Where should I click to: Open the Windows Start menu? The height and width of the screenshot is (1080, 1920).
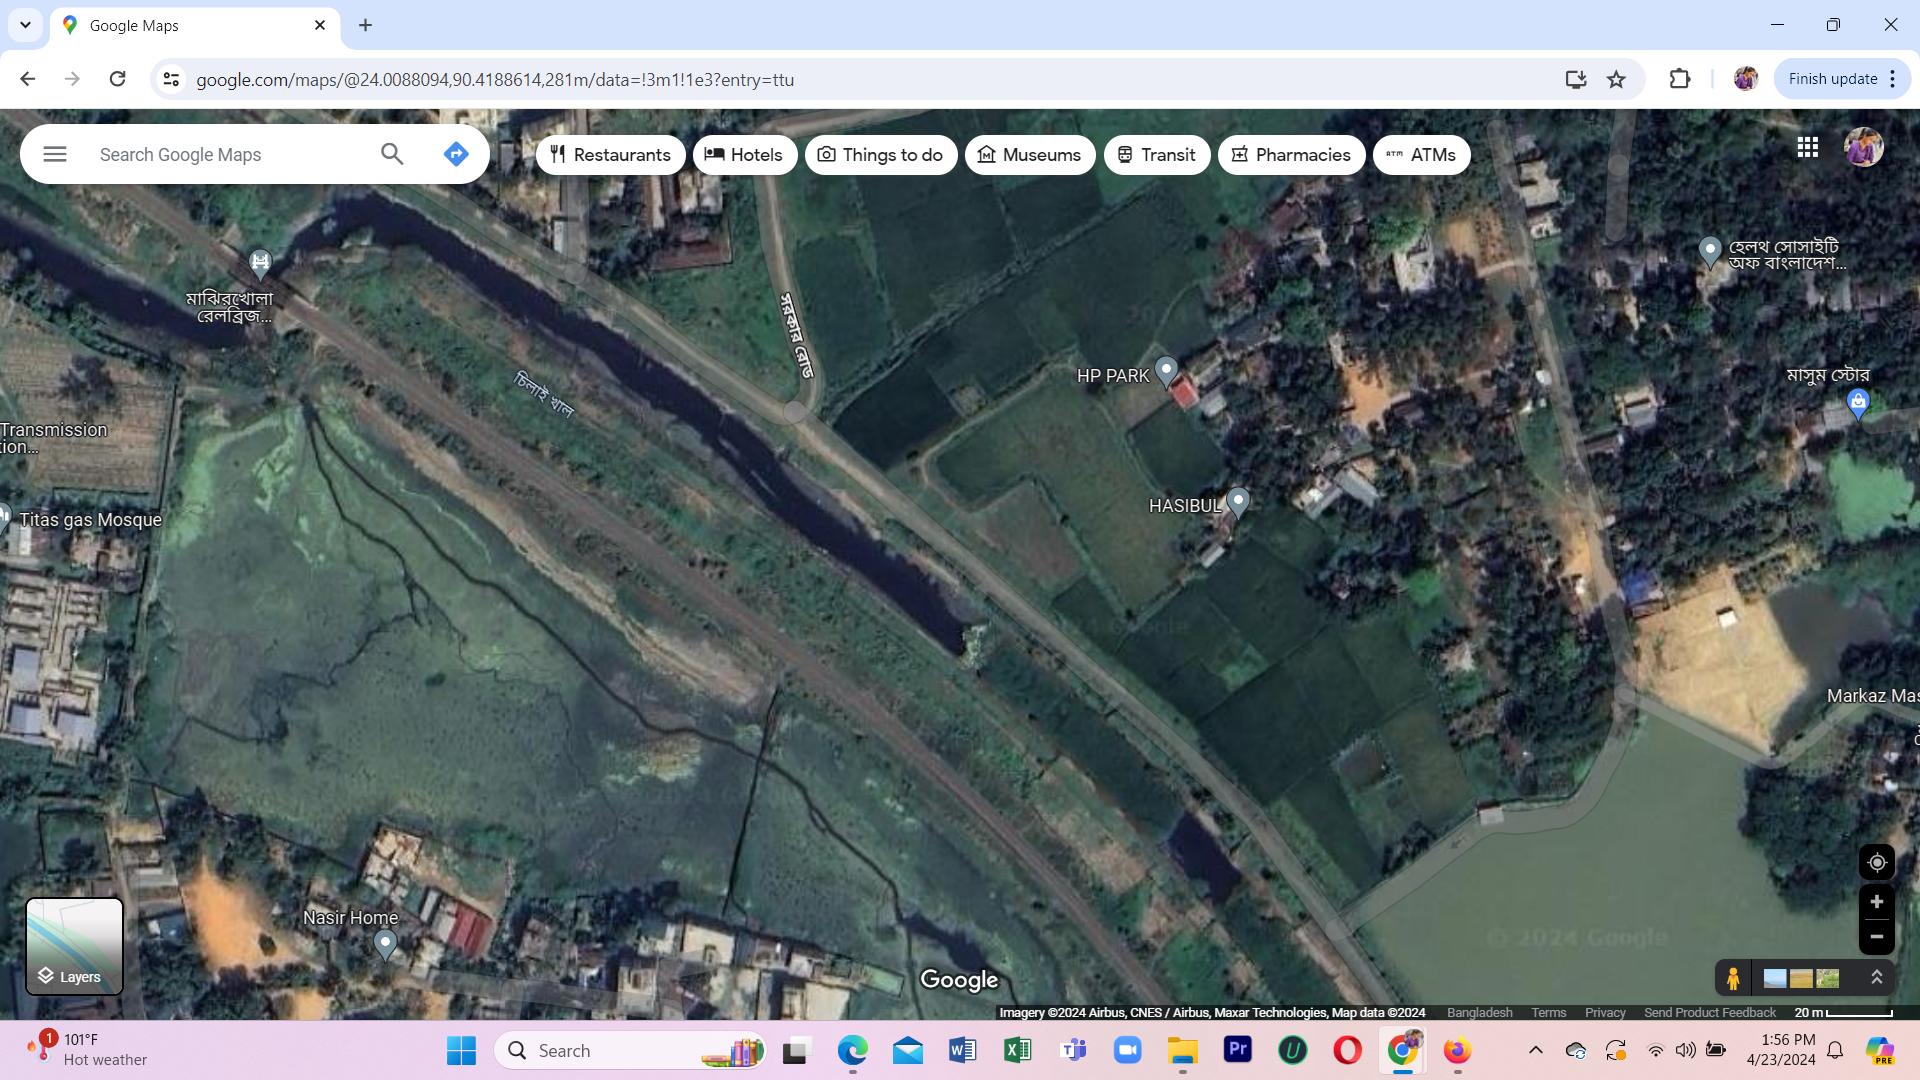click(461, 1050)
